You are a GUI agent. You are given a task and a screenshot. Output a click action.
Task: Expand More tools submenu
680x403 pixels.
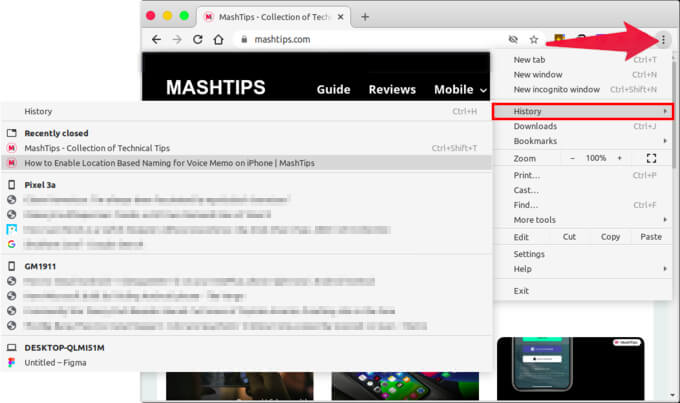click(x=583, y=220)
